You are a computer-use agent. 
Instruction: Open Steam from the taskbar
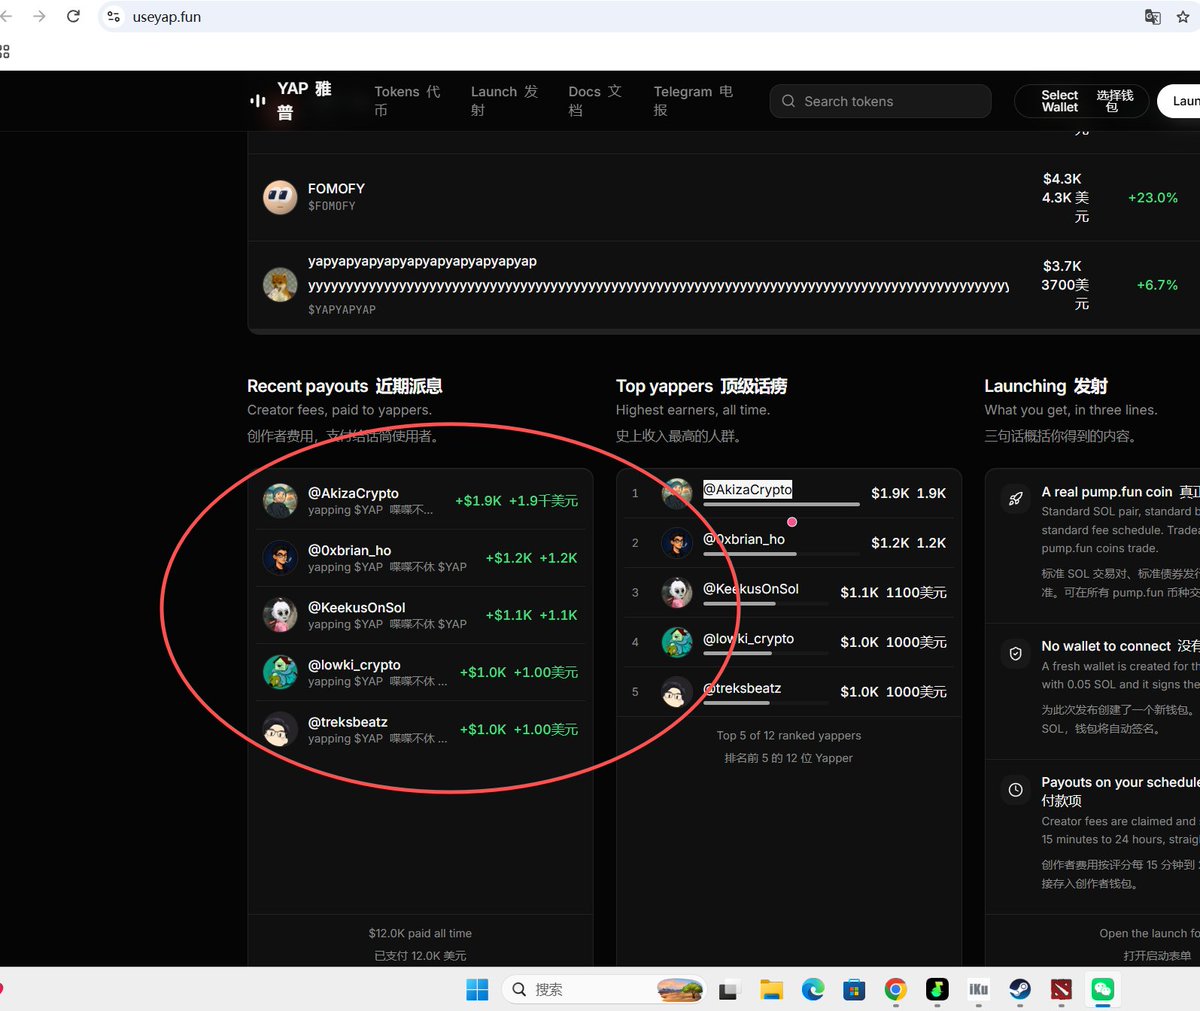coord(1019,989)
